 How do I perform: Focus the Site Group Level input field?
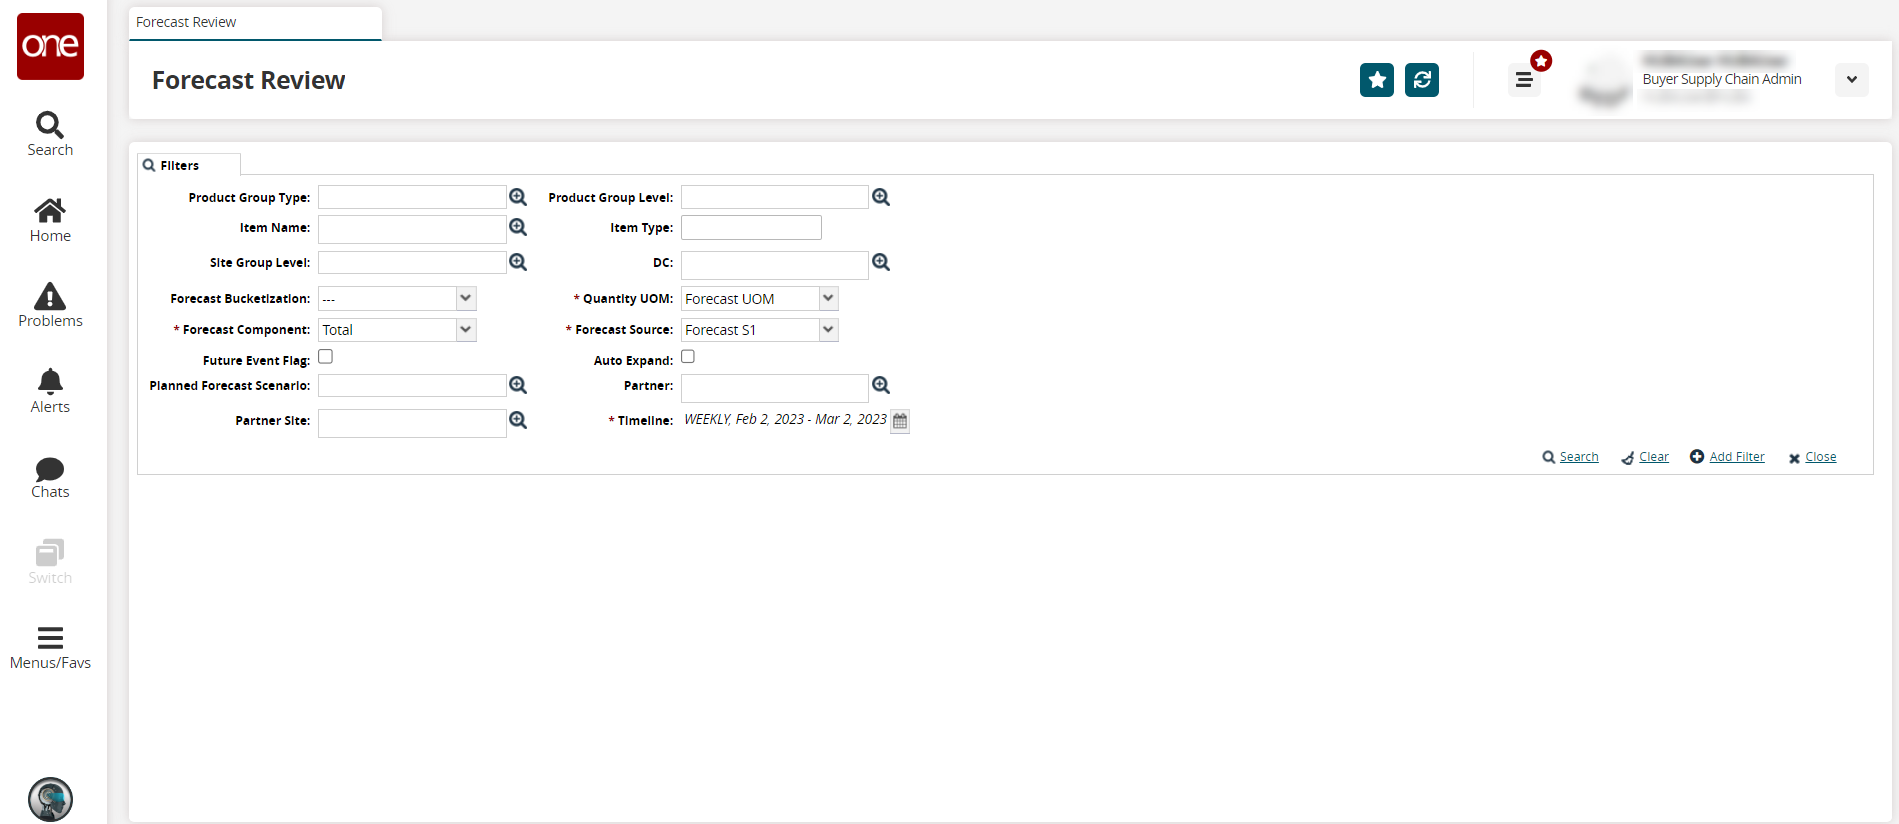(412, 263)
